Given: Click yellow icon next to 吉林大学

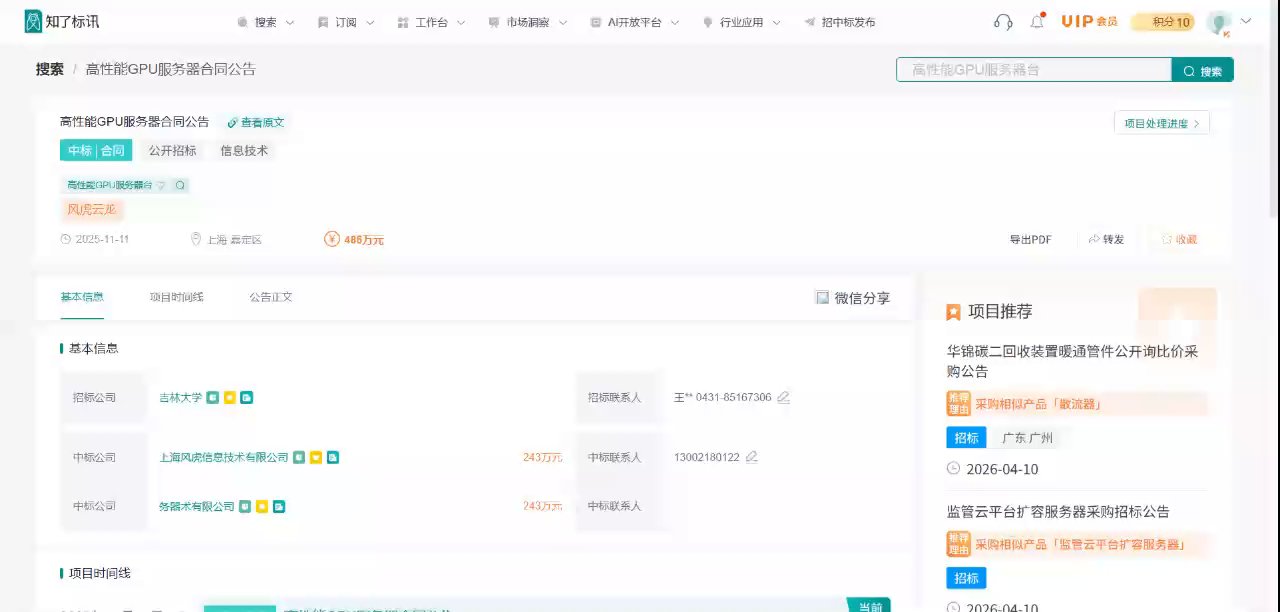Looking at the screenshot, I should (x=230, y=397).
